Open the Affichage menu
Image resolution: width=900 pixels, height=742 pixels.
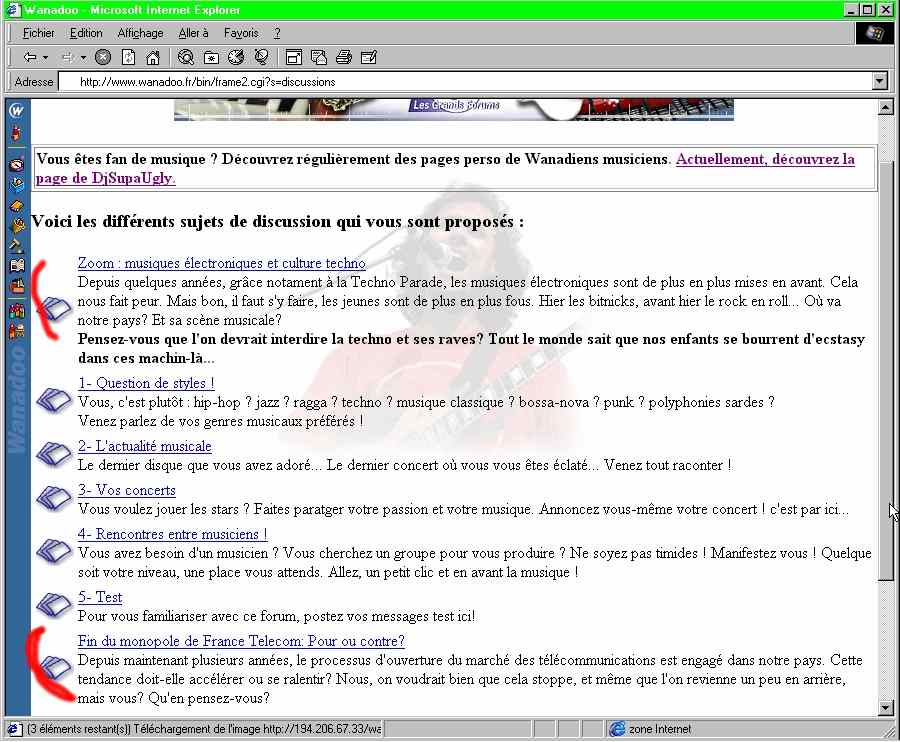point(140,33)
